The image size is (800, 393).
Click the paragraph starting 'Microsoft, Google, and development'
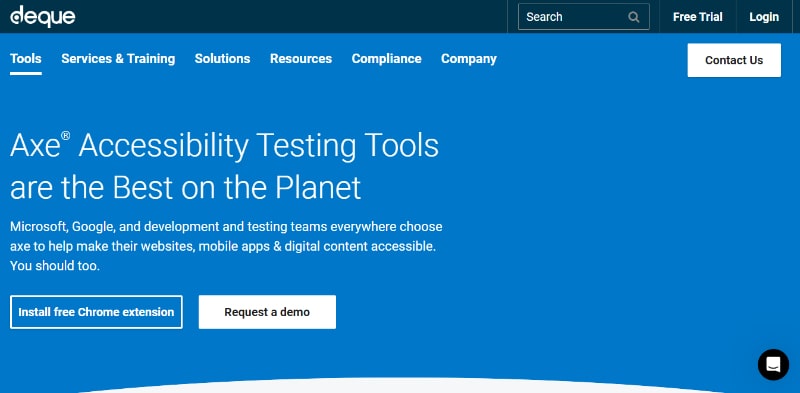pyautogui.click(x=226, y=246)
